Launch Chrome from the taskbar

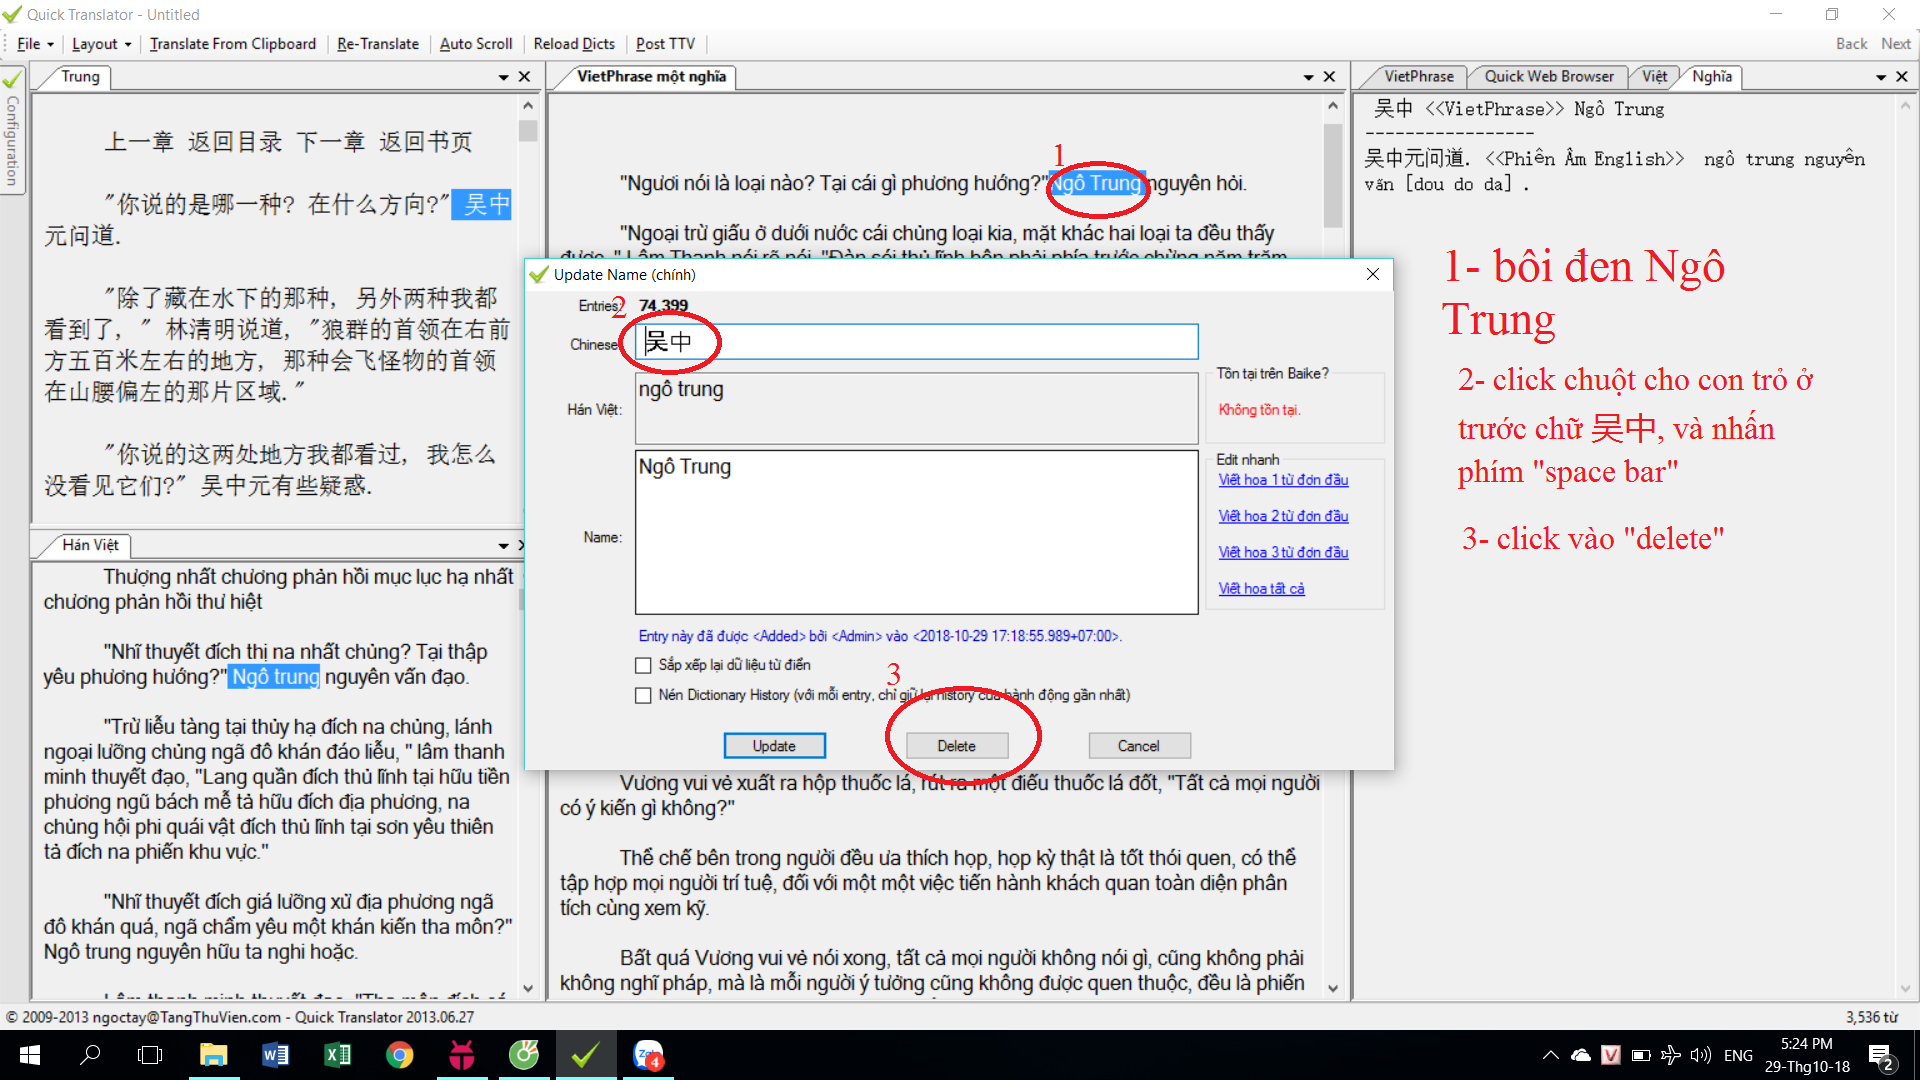coord(399,1055)
